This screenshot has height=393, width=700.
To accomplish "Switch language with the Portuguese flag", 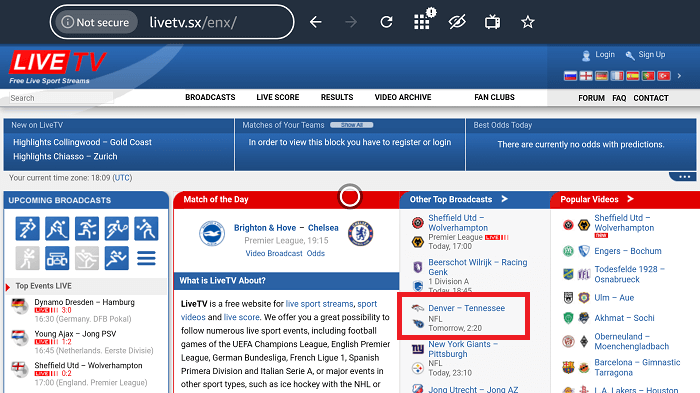I will (648, 76).
